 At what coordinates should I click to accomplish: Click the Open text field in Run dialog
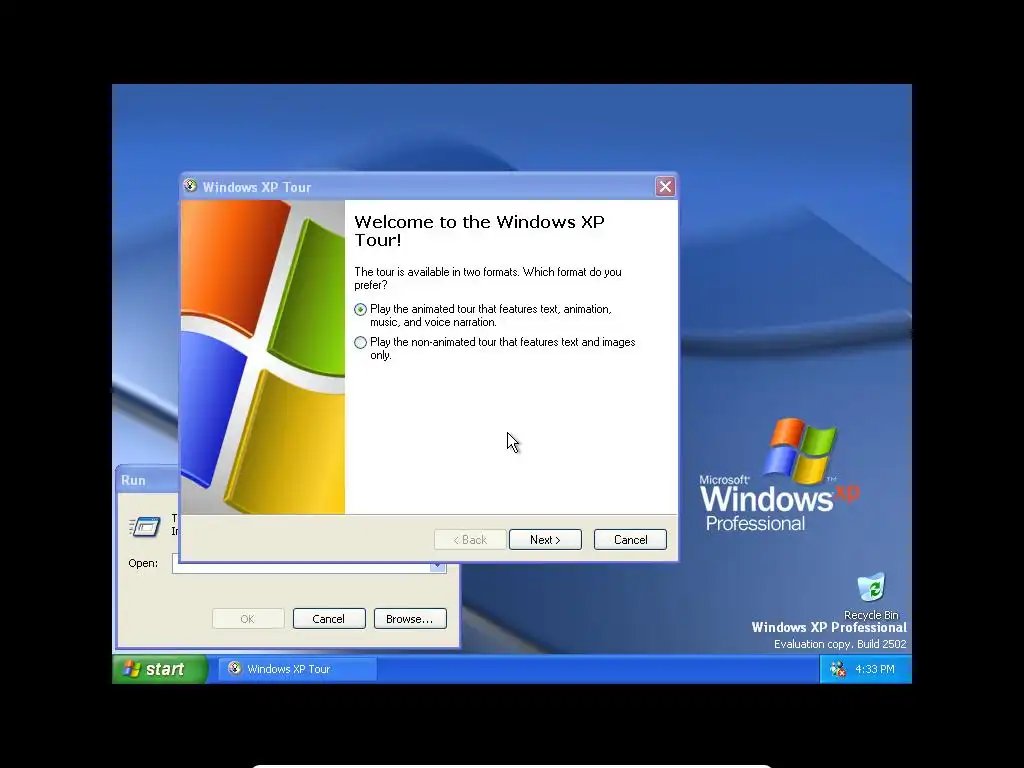(301, 567)
